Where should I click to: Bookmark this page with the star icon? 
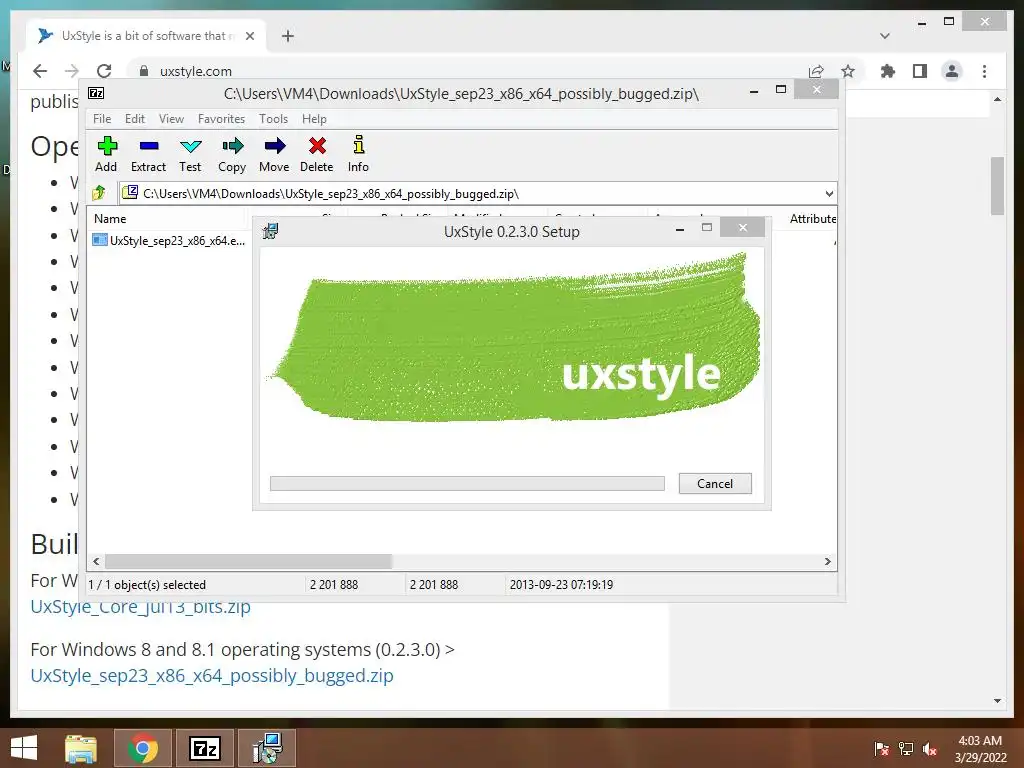pos(848,71)
